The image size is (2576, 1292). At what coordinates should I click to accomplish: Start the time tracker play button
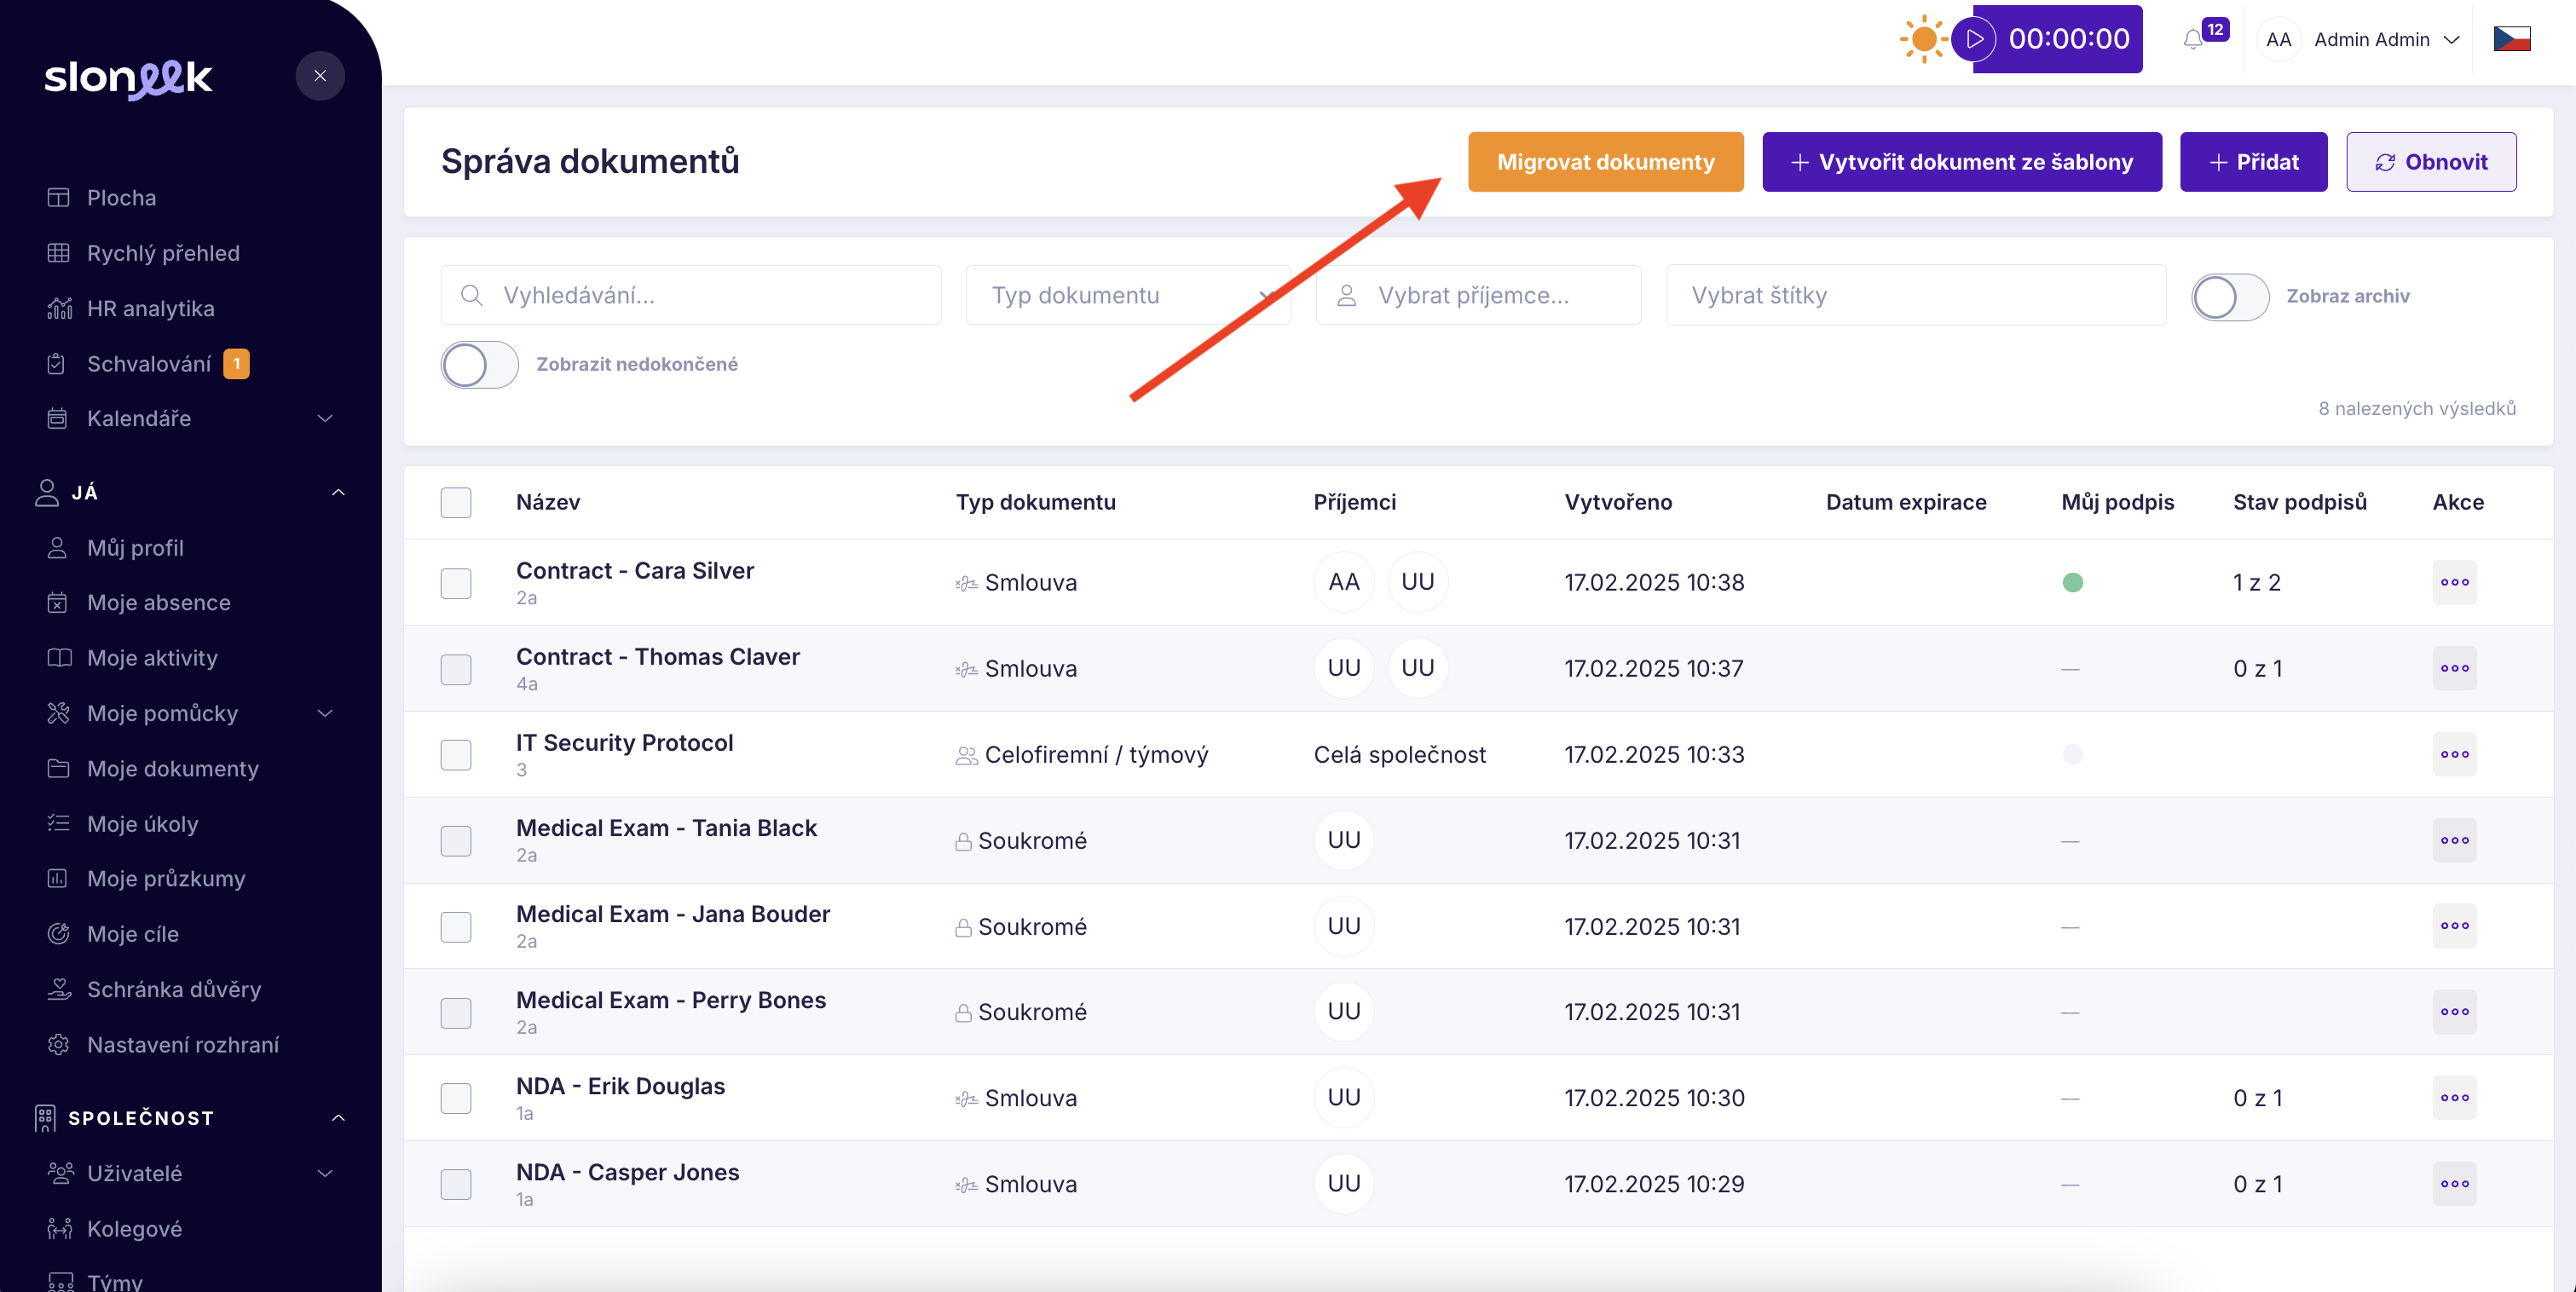coord(1974,39)
